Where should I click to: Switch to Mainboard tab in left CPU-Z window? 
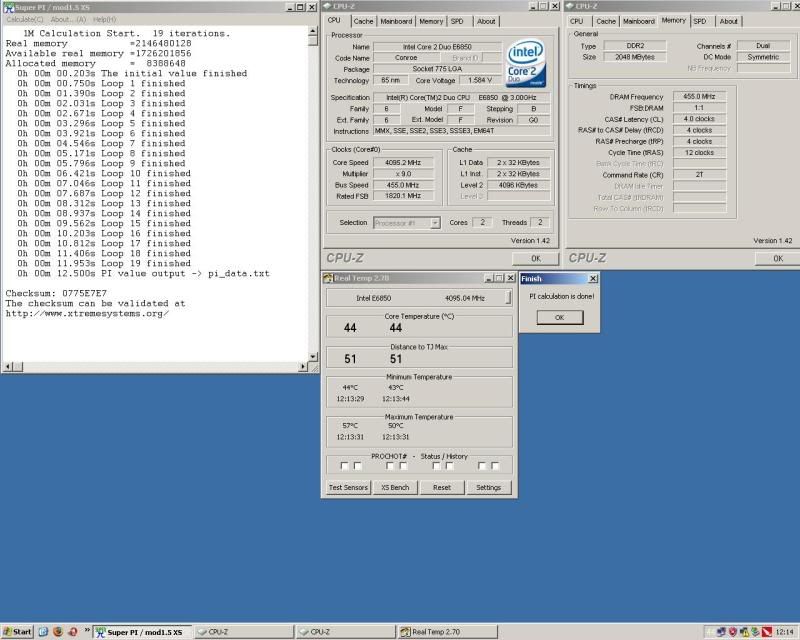(396, 21)
